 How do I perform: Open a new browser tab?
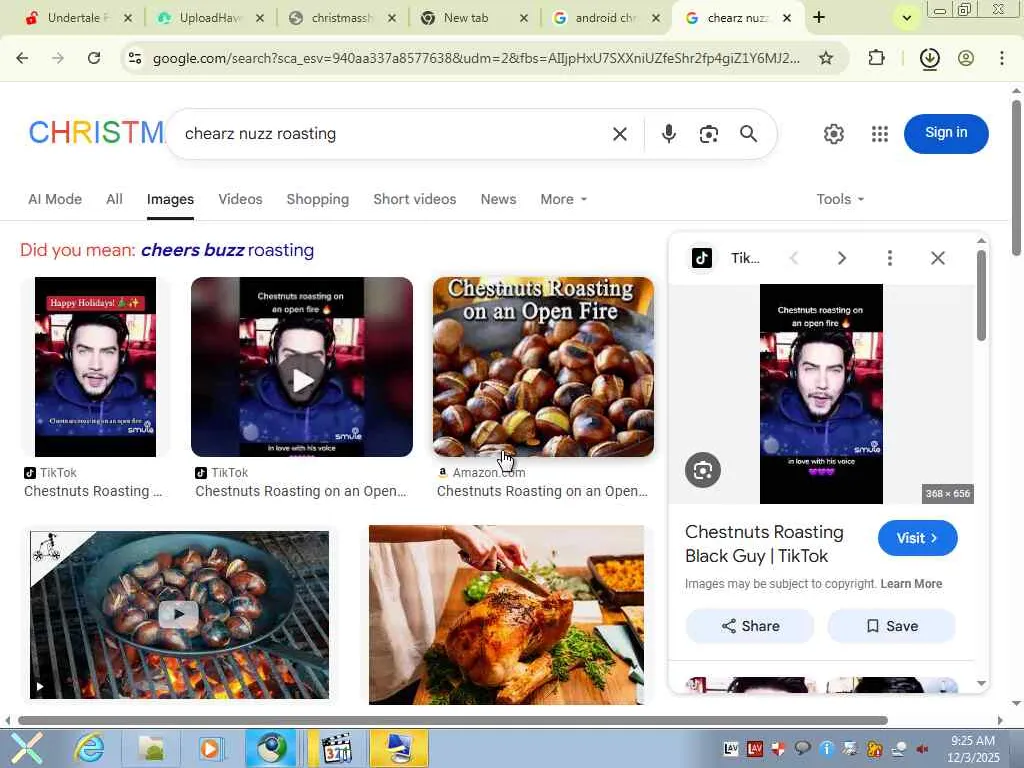(819, 18)
